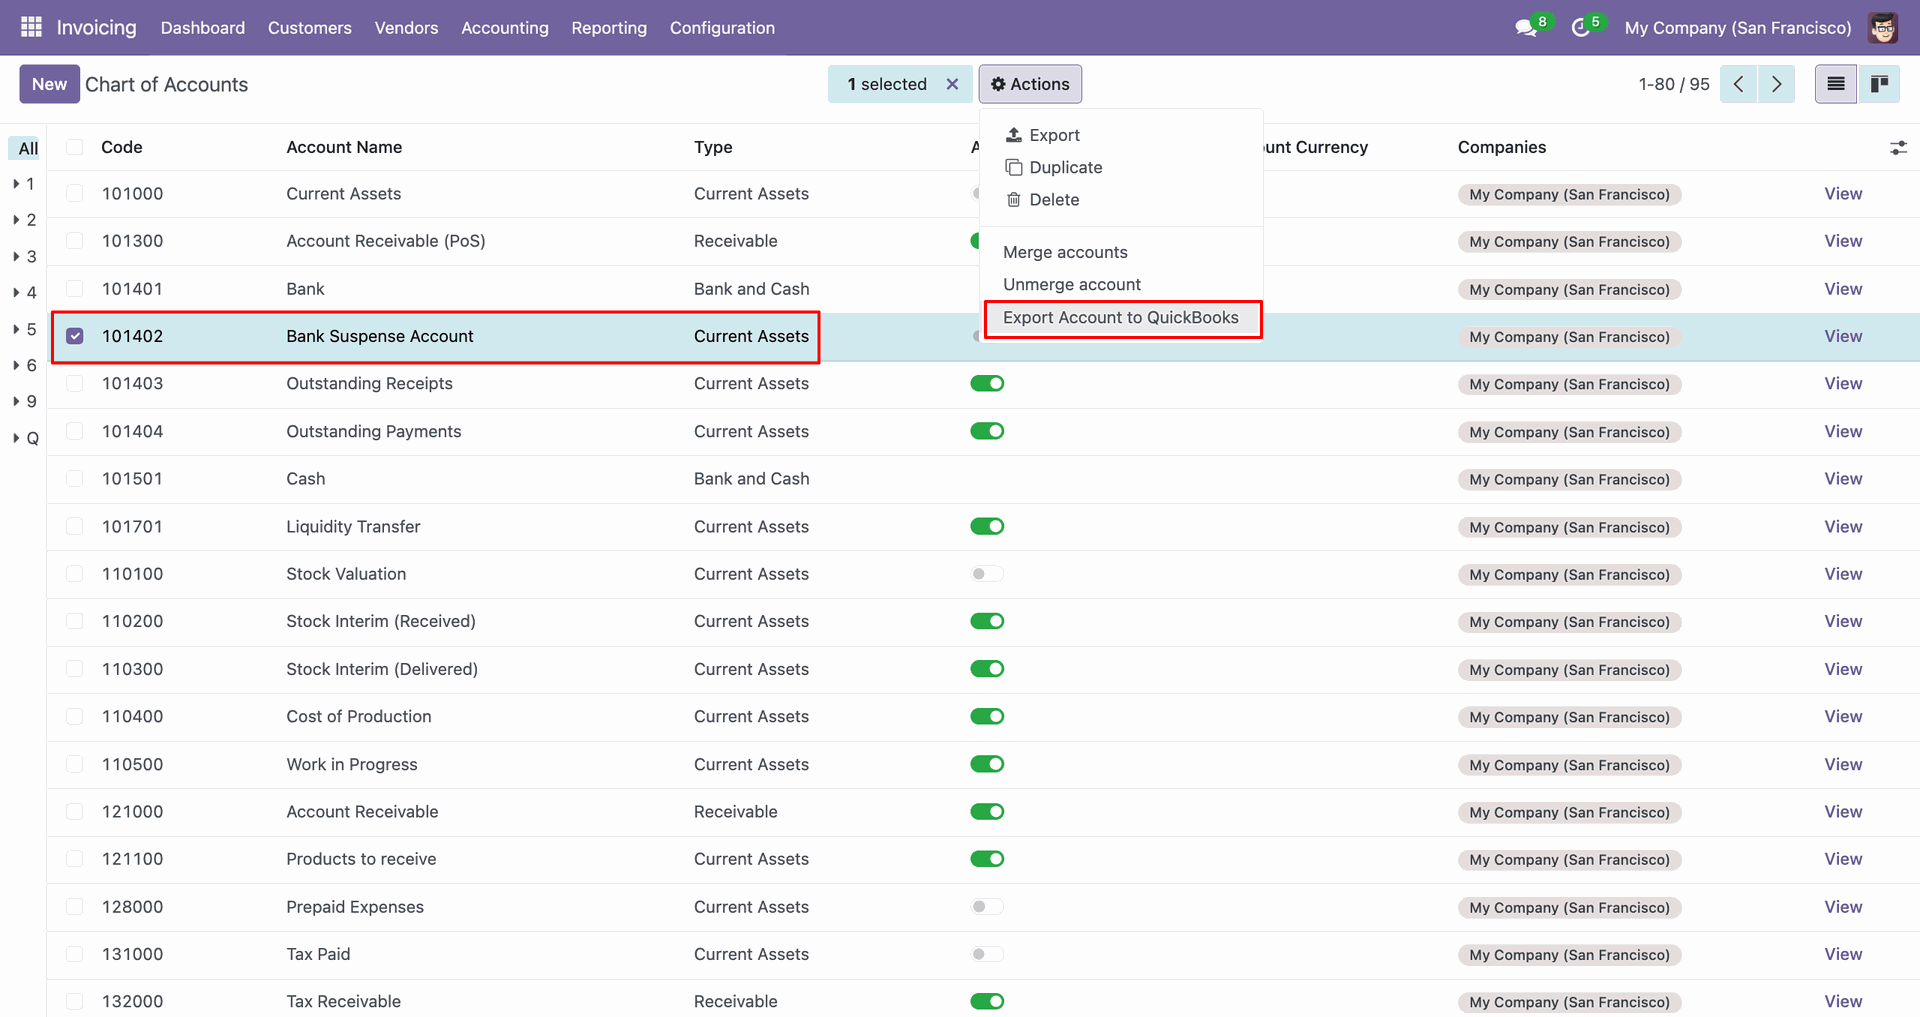Switch to kanban view
The height and width of the screenshot is (1017, 1920).
(1879, 84)
